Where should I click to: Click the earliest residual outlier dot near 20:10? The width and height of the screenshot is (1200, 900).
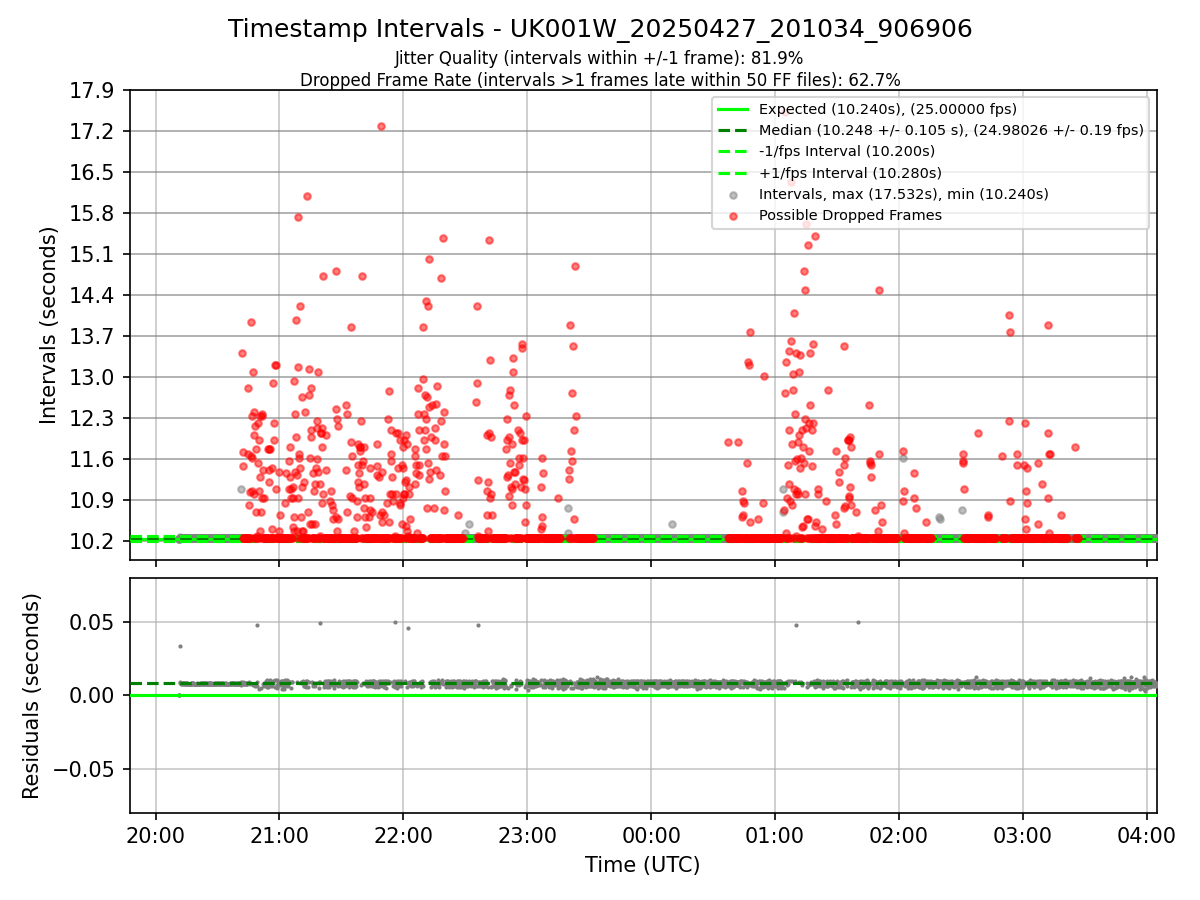(180, 646)
